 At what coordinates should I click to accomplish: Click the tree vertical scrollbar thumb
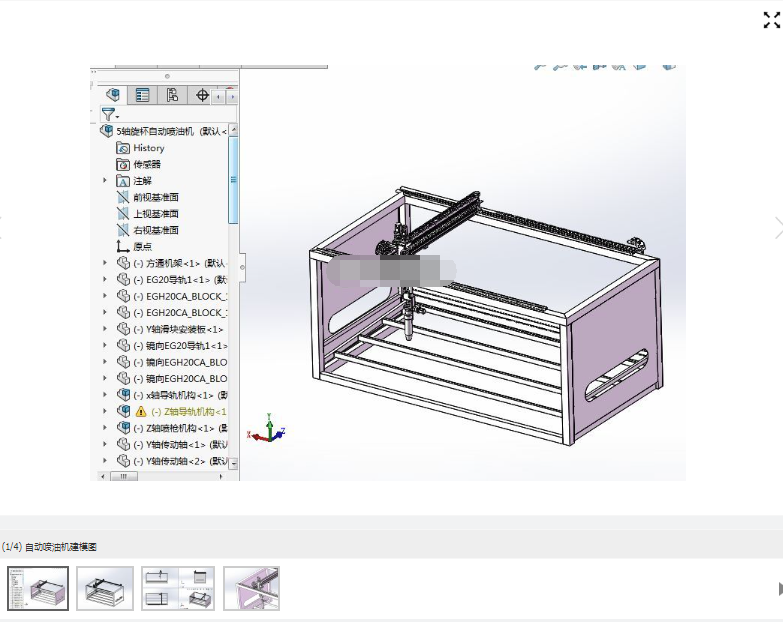(233, 180)
